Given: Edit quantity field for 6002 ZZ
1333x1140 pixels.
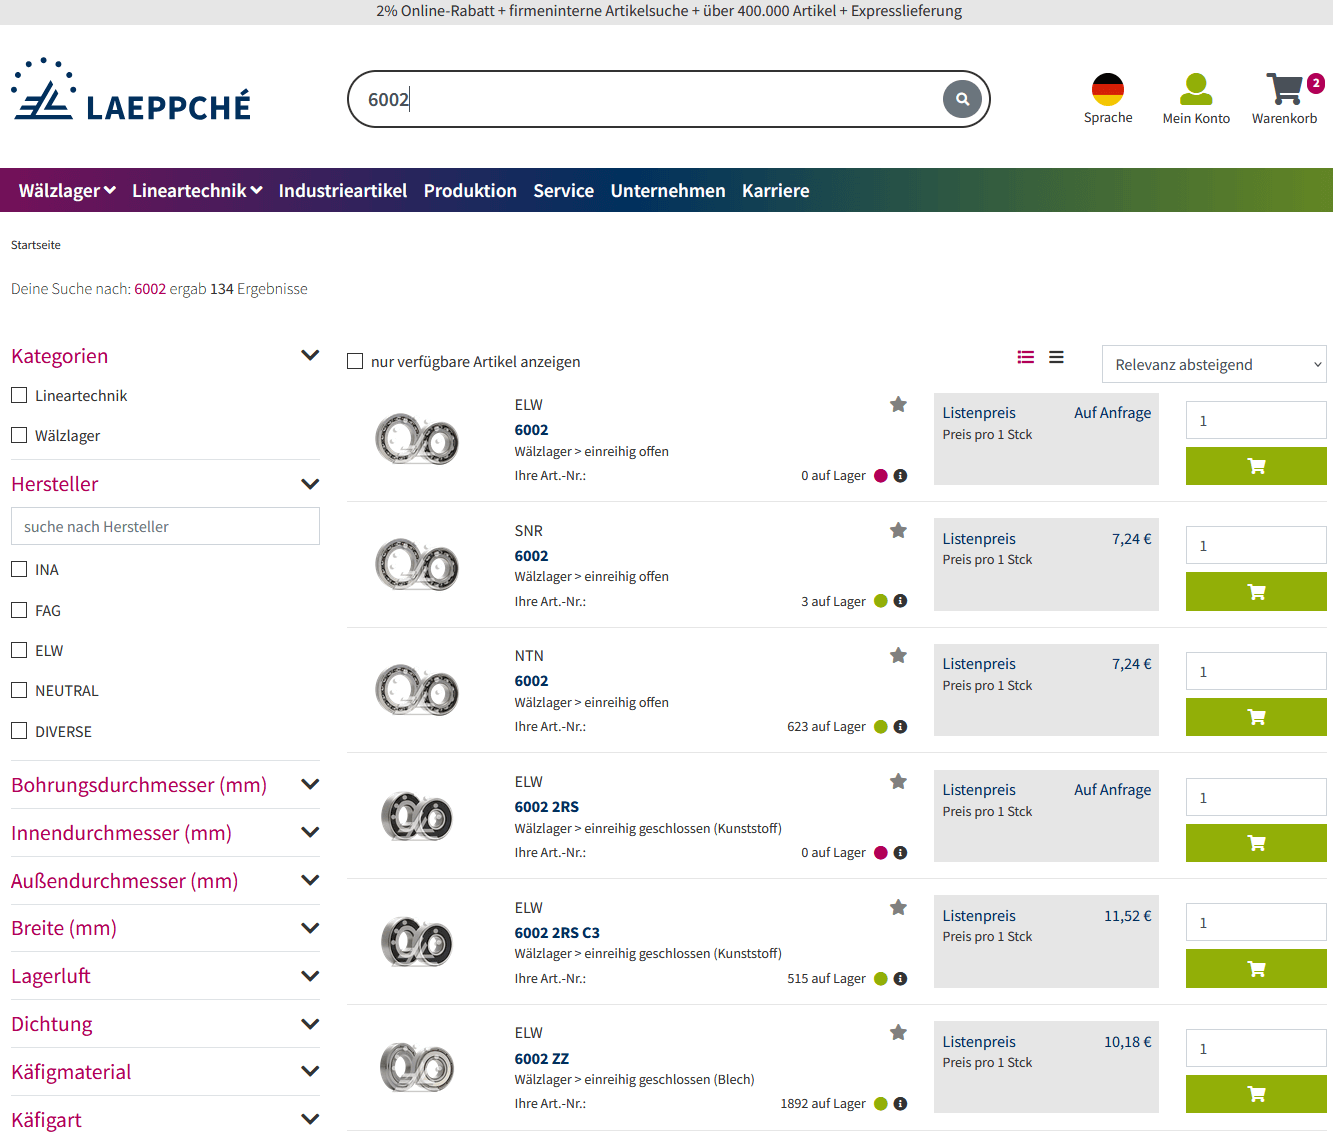Looking at the screenshot, I should pos(1256,1048).
